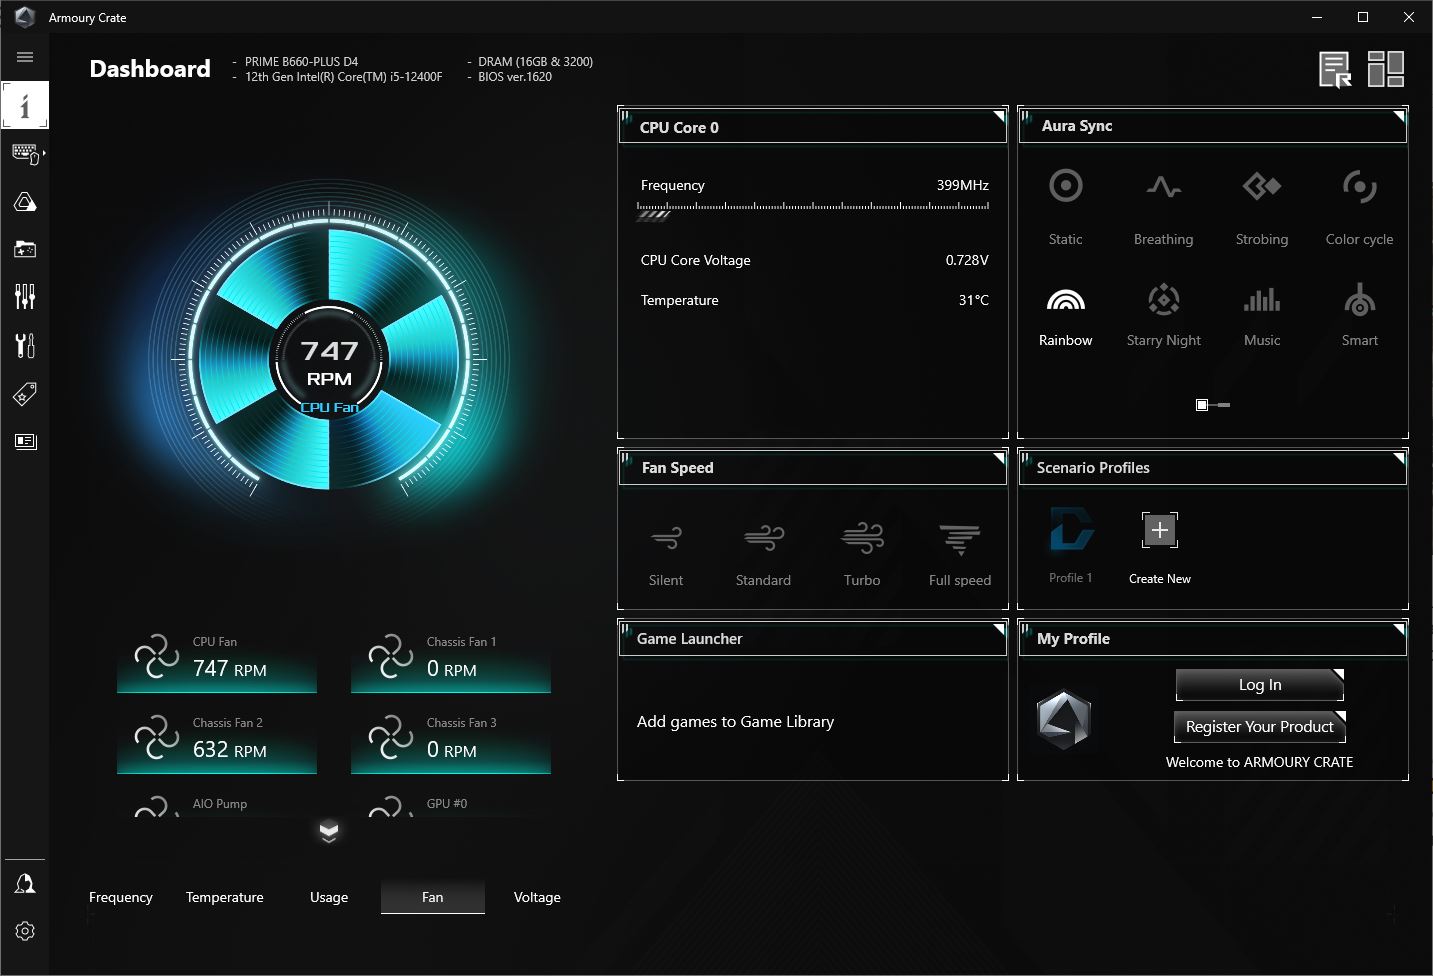Viewport: 1433px width, 976px height.
Task: Open the Aura Sync sidebar icon
Action: pos(25,203)
